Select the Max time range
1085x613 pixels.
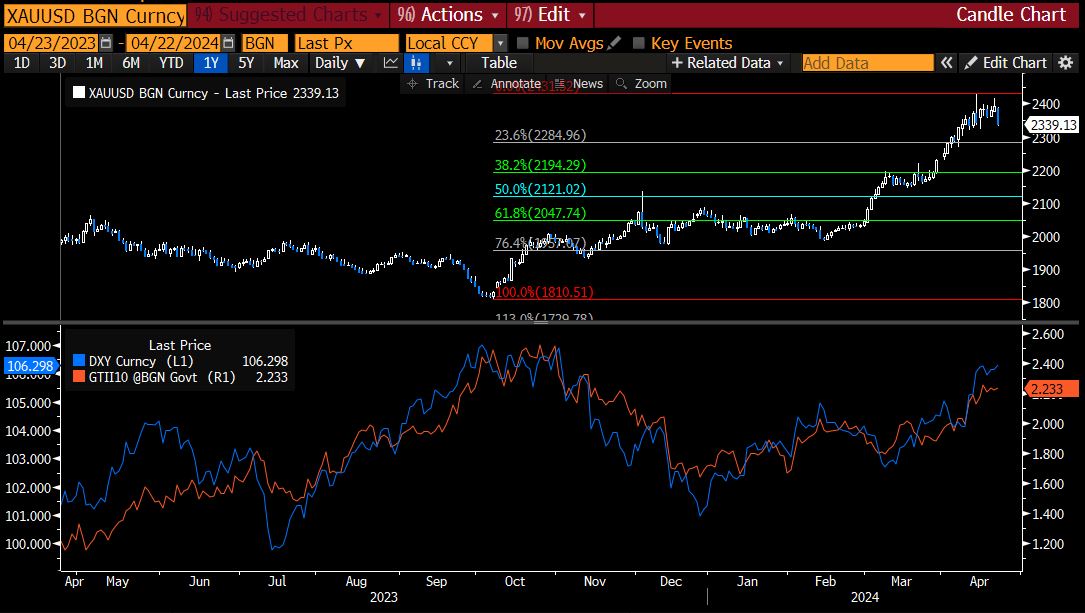click(286, 63)
